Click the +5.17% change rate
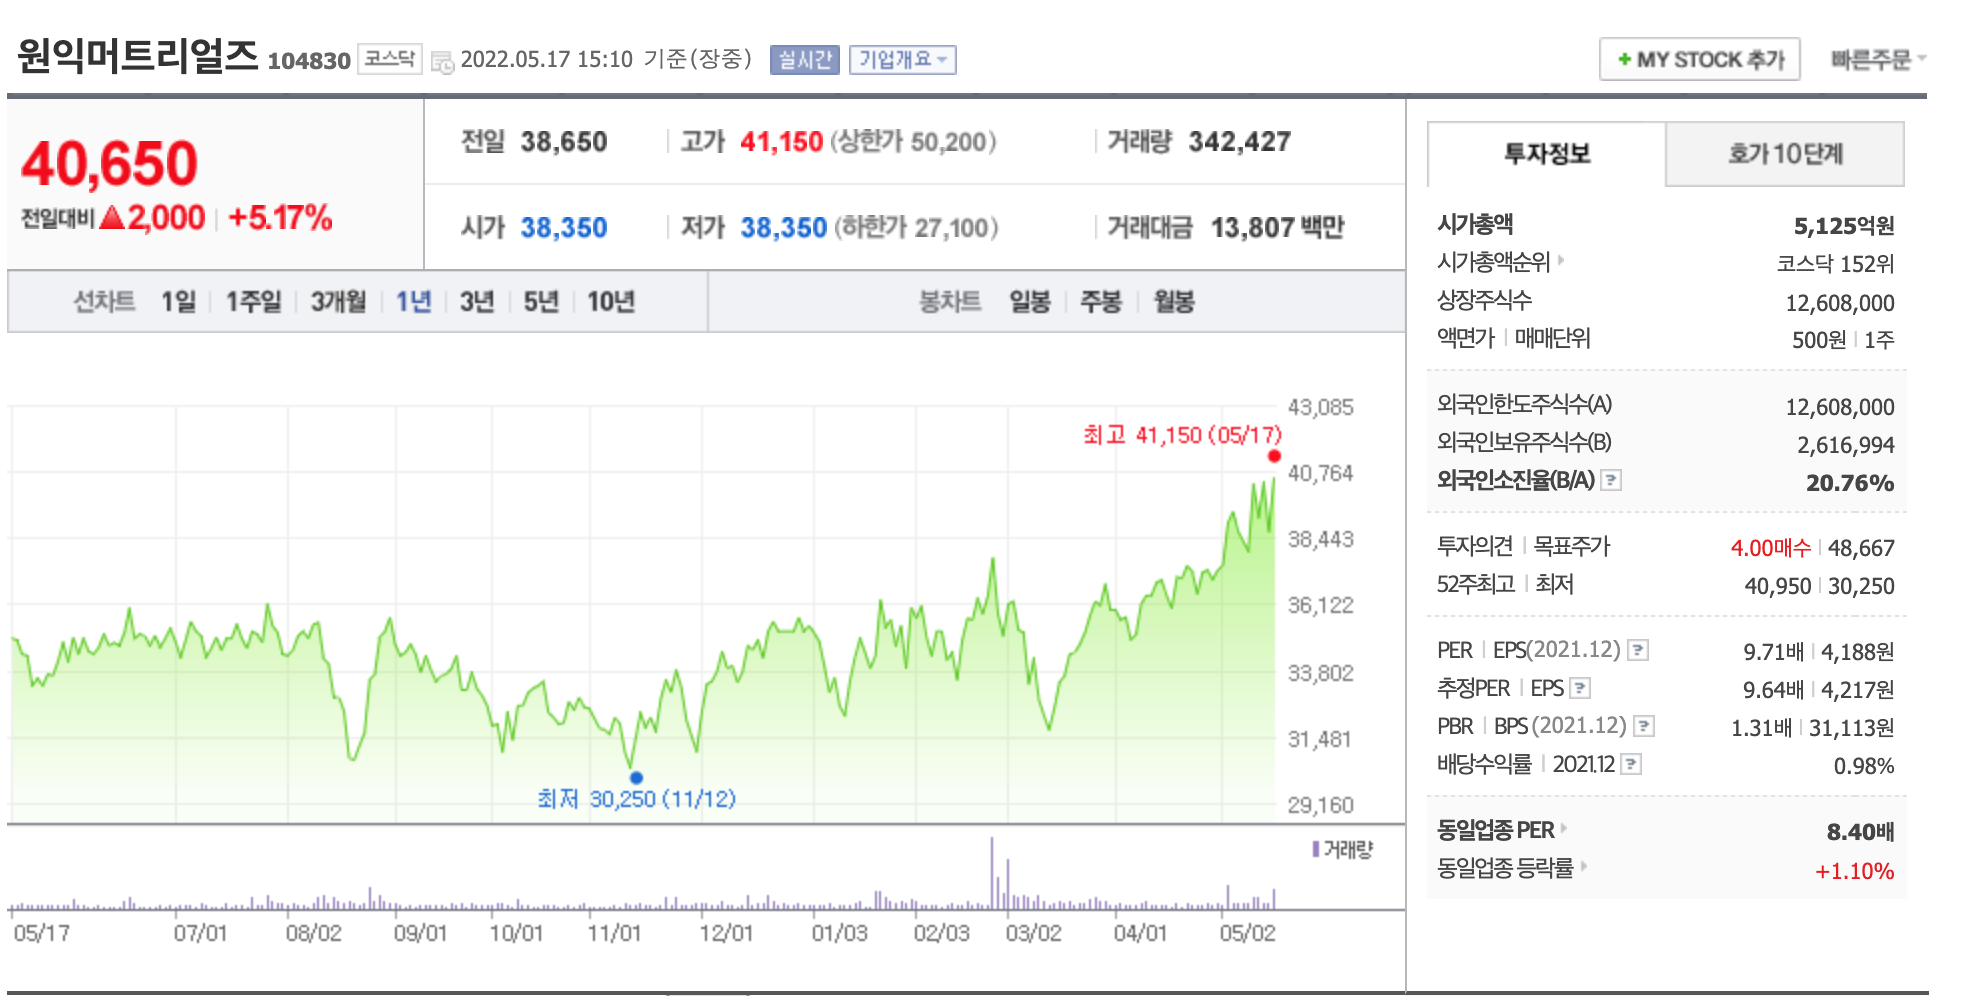This screenshot has width=1962, height=996. point(280,217)
